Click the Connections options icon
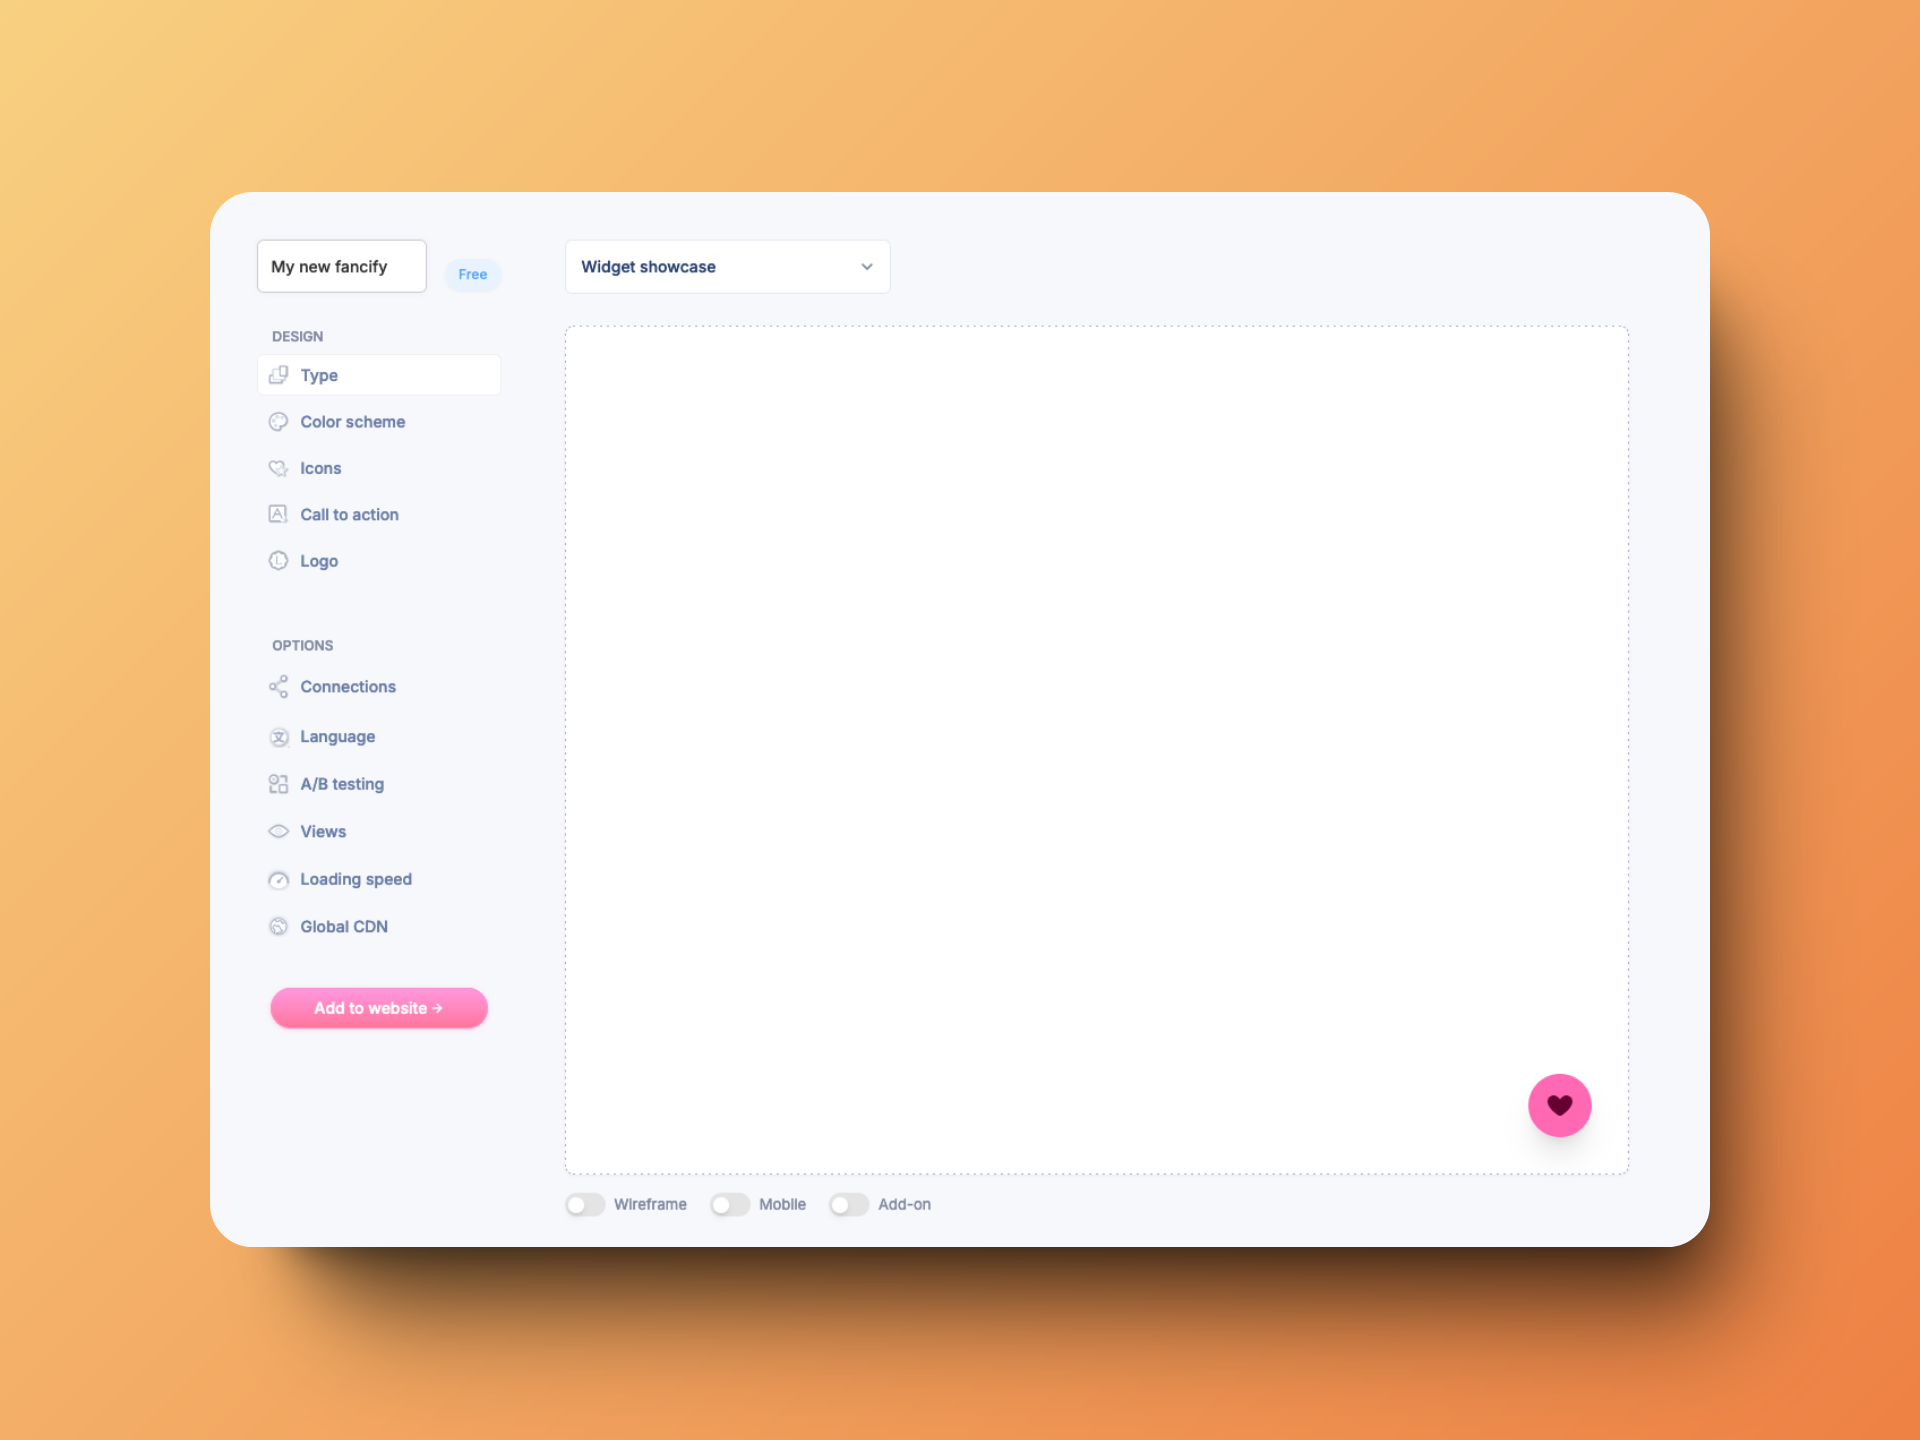1920x1440 pixels. coord(278,687)
